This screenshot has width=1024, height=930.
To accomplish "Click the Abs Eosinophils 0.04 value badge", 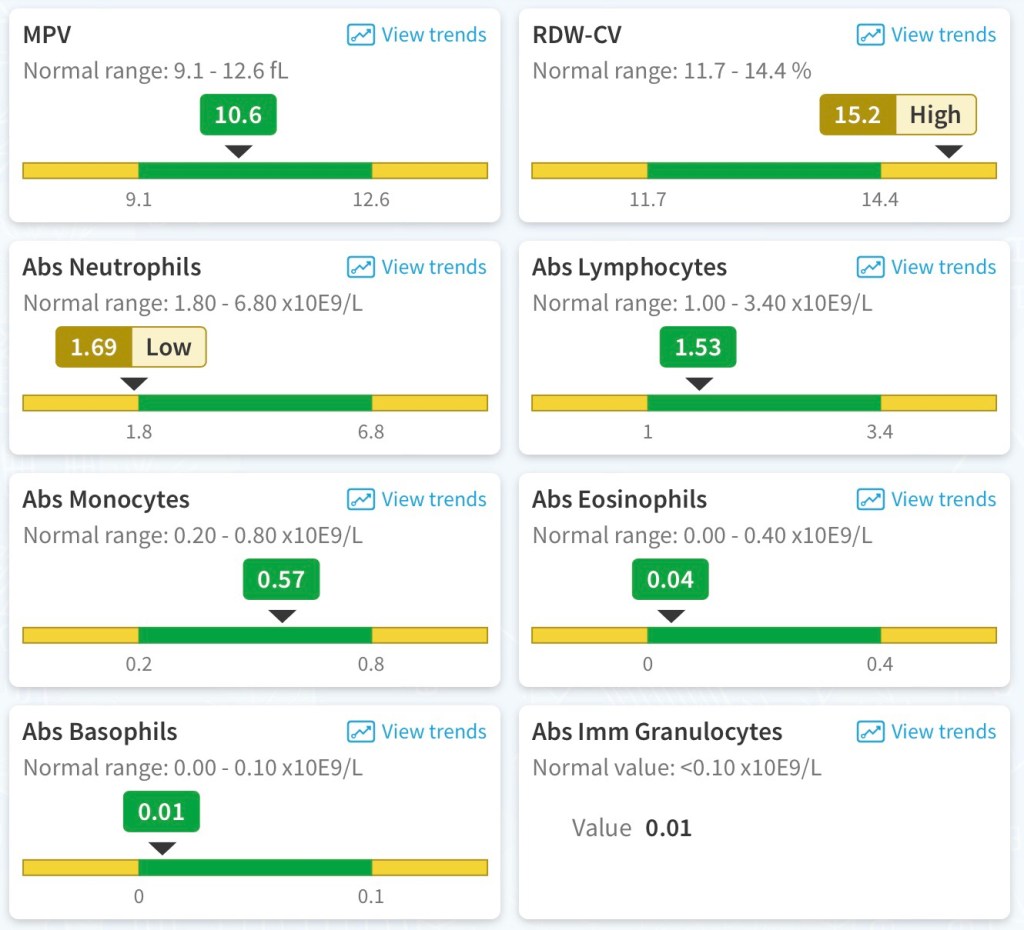I will coord(670,579).
